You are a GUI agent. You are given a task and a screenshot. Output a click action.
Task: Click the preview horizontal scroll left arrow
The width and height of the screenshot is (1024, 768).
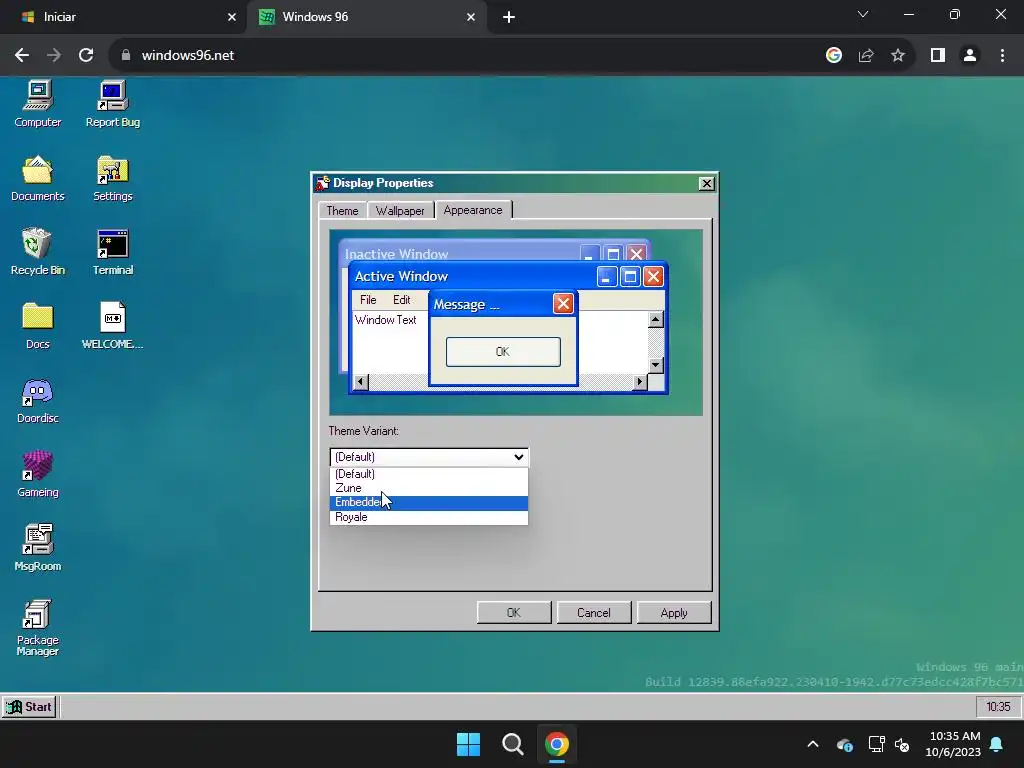(360, 382)
